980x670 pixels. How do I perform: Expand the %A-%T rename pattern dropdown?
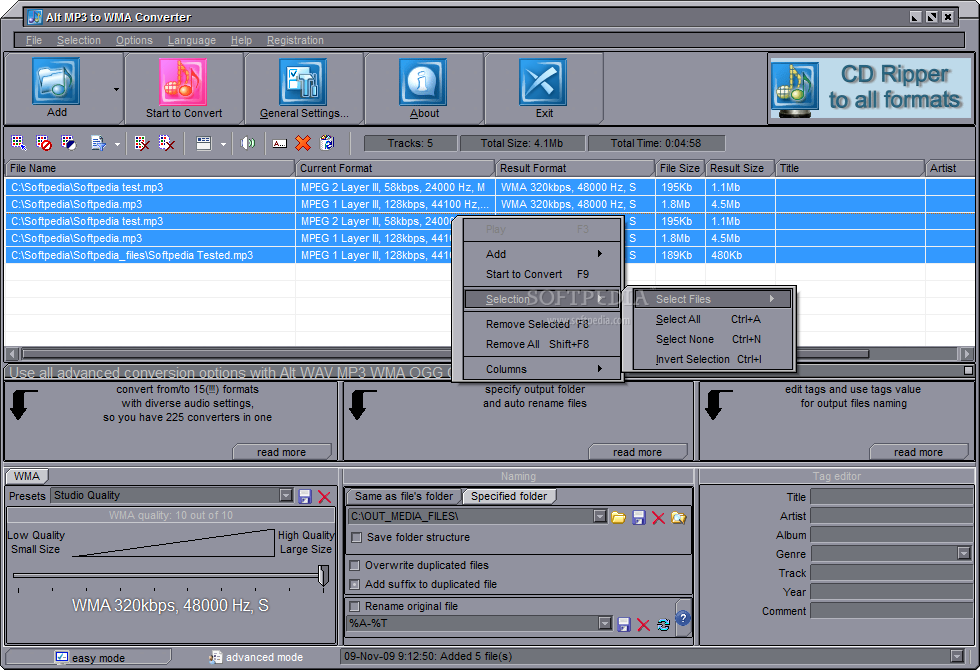604,623
